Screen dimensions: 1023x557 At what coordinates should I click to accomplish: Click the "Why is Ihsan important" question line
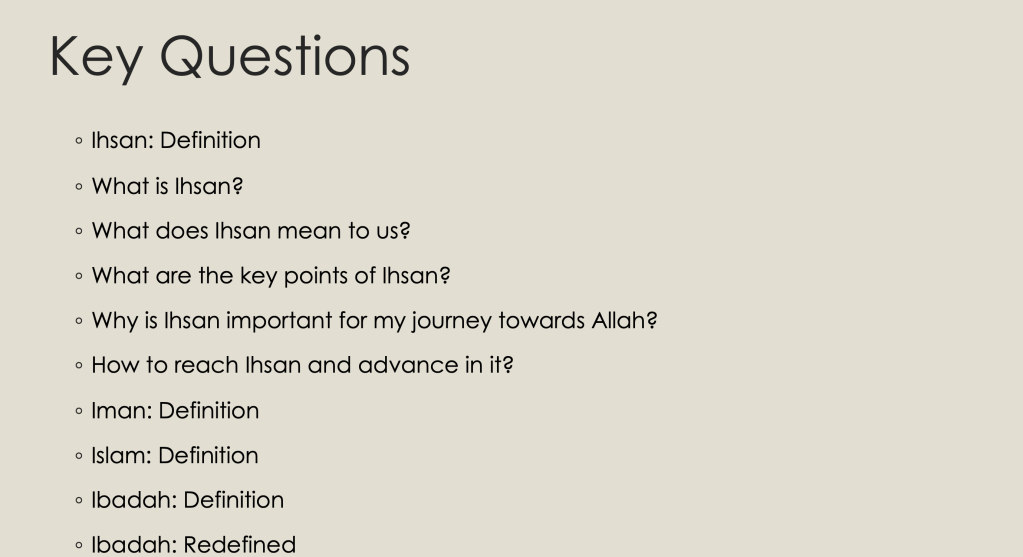pos(374,321)
